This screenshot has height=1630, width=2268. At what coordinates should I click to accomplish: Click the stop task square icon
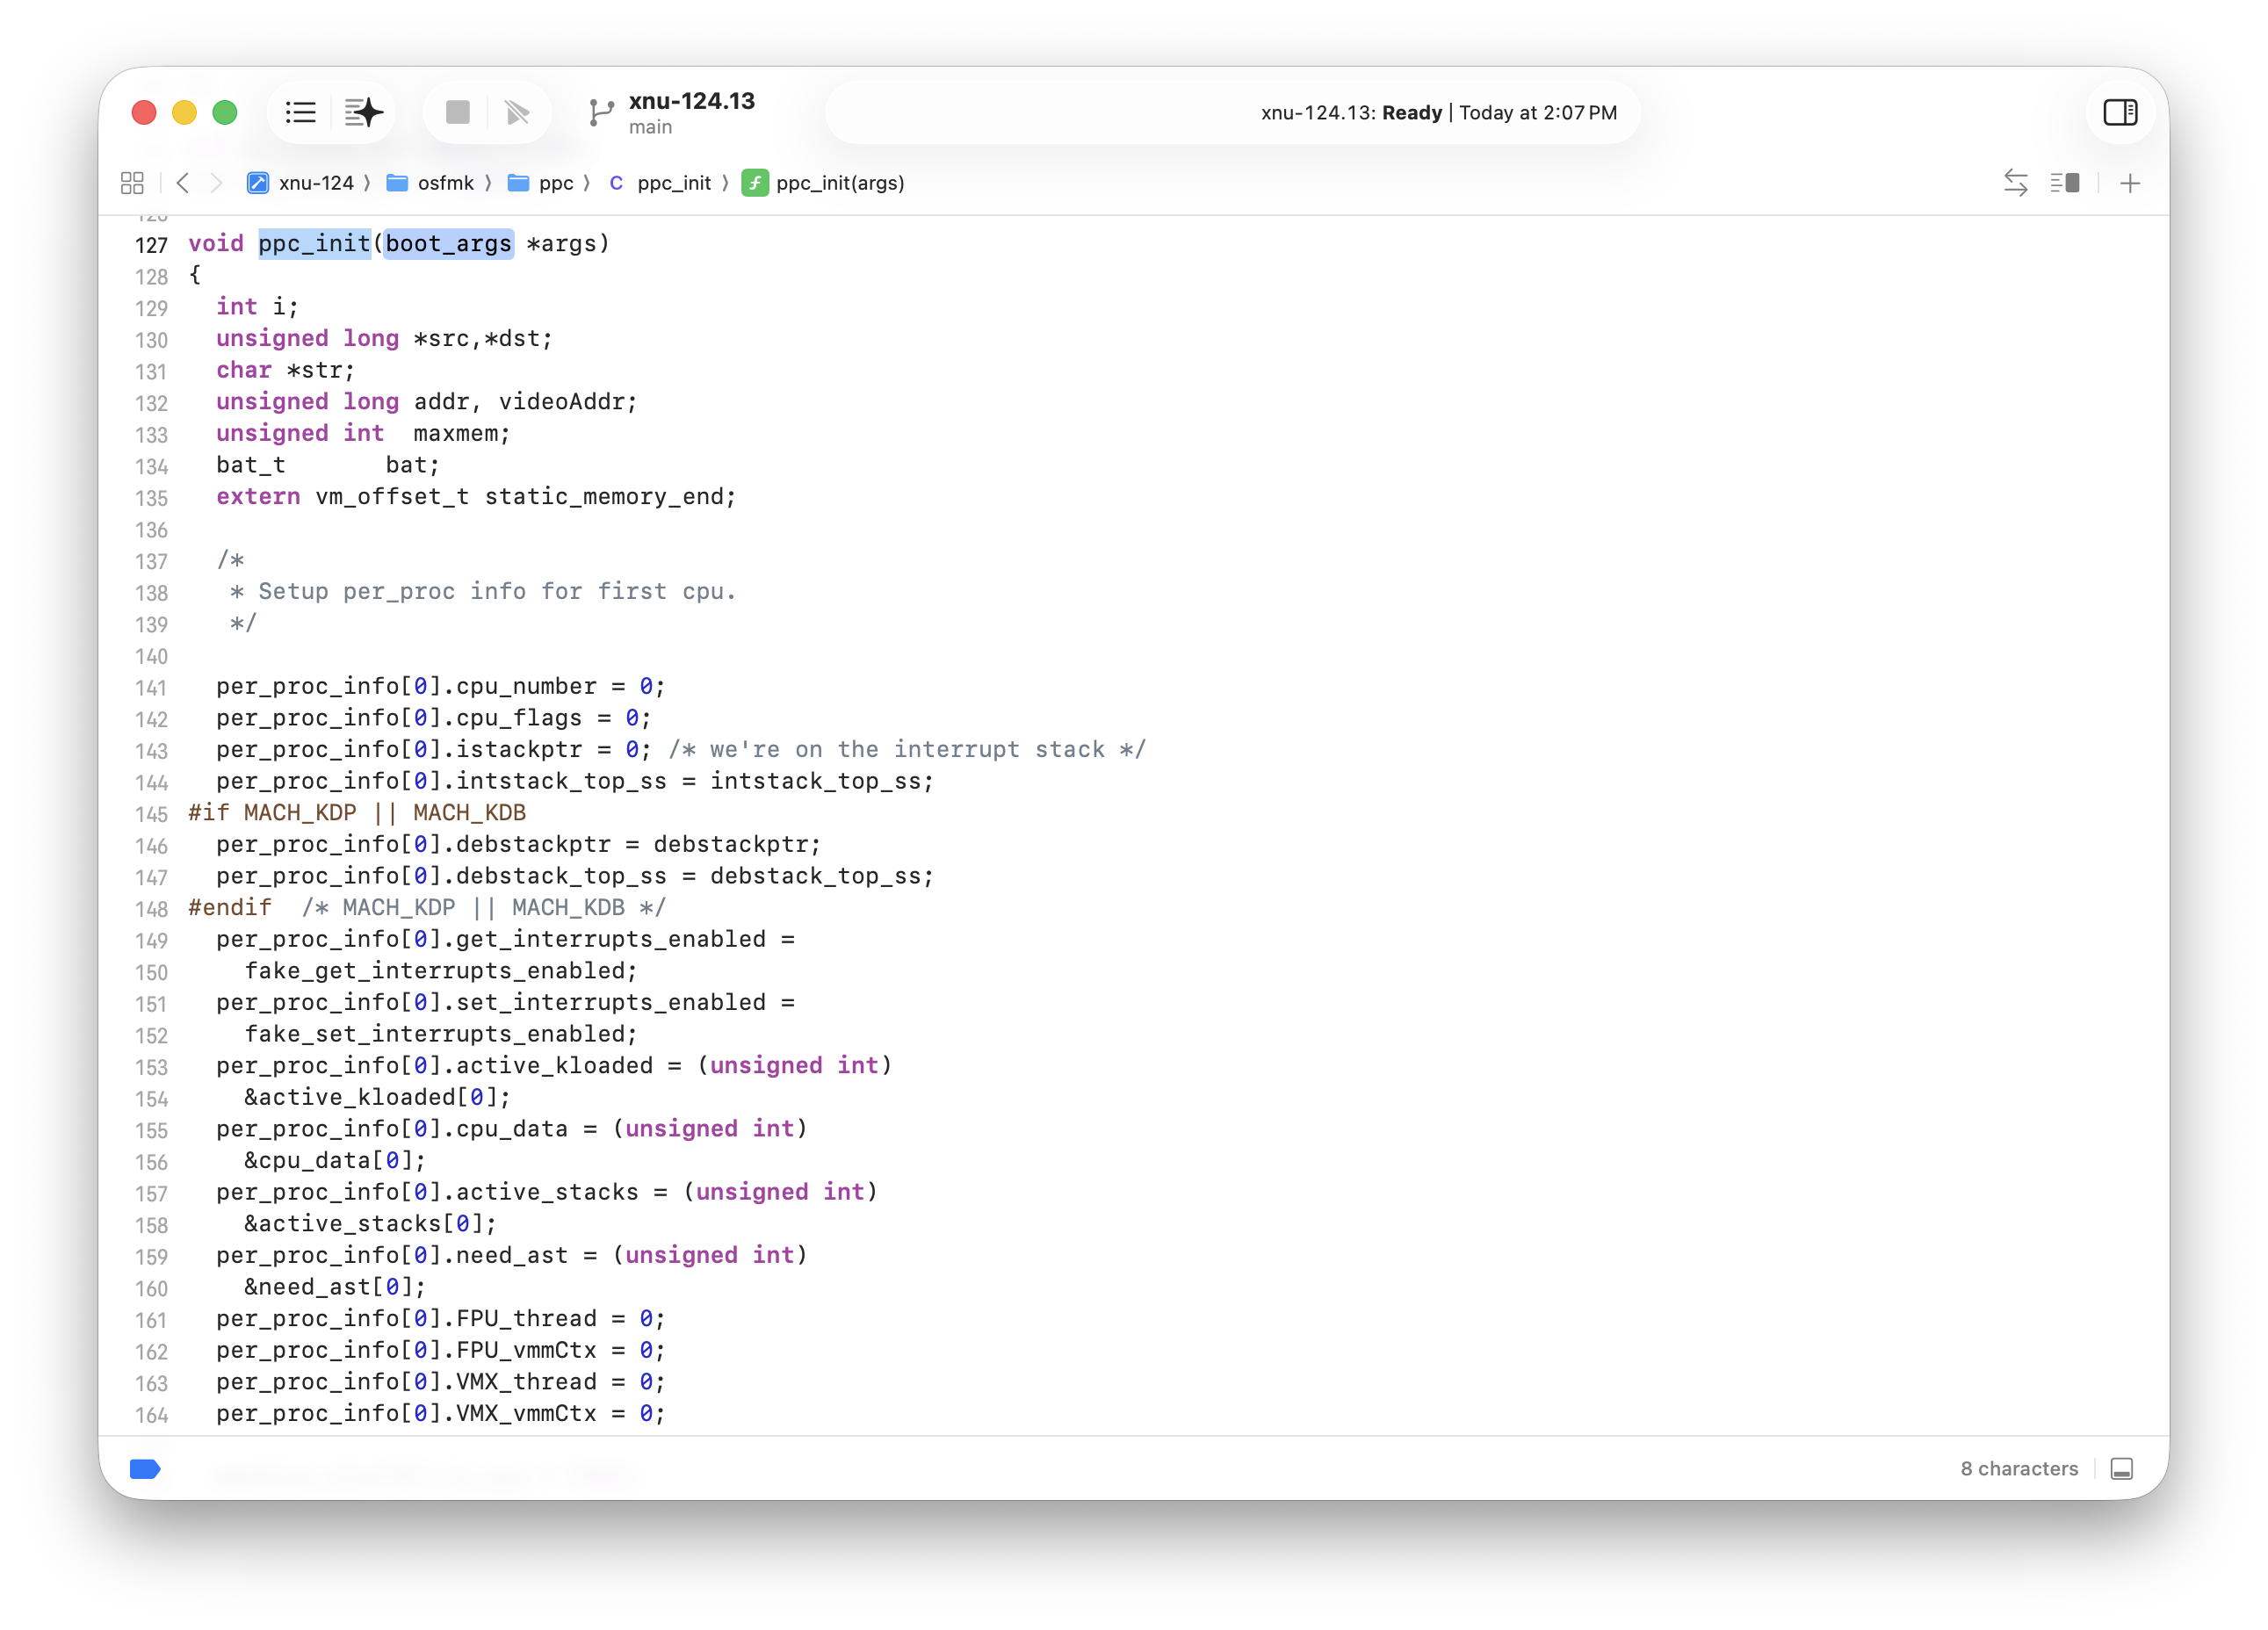[457, 112]
